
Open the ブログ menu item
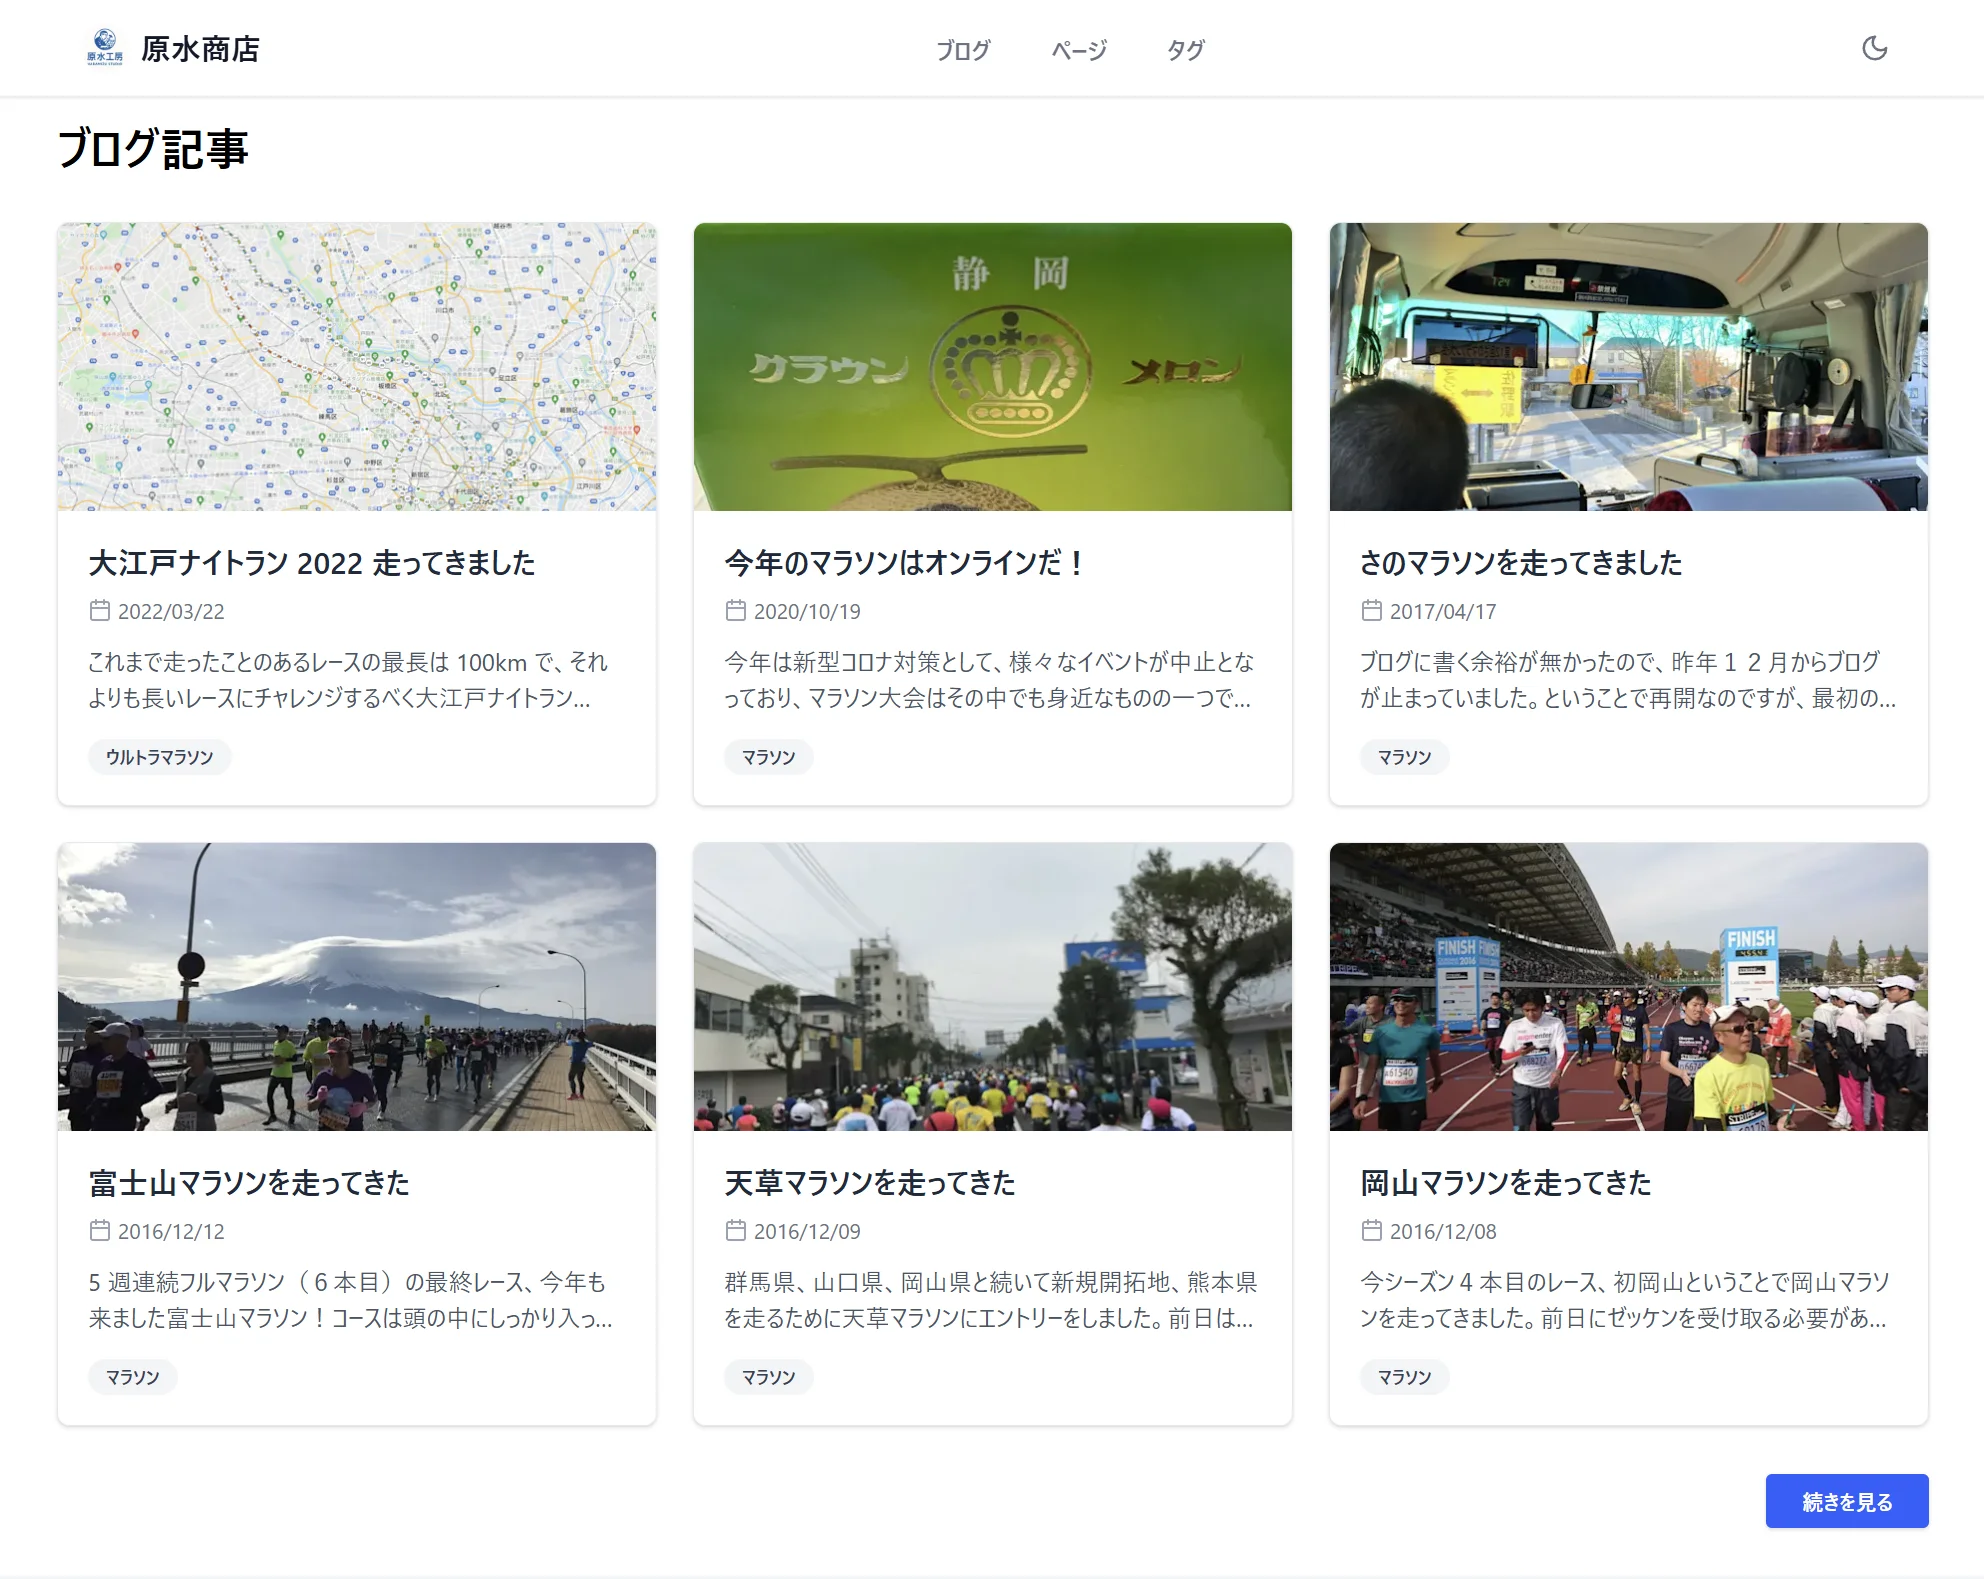pos(962,49)
